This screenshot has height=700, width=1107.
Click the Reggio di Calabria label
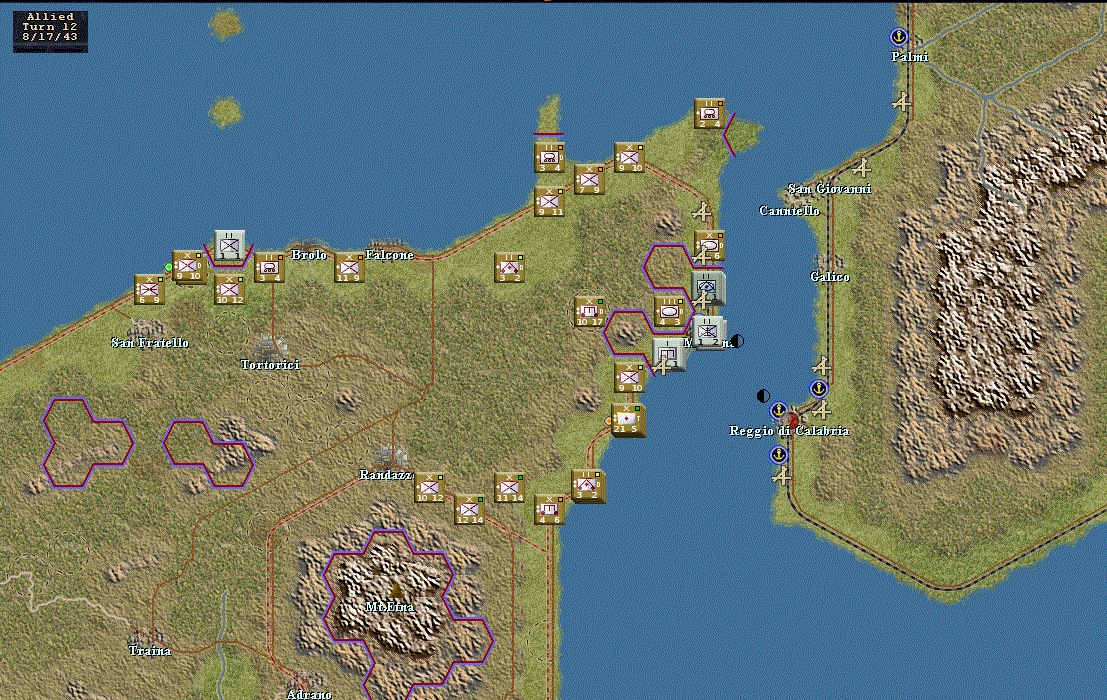tap(789, 431)
